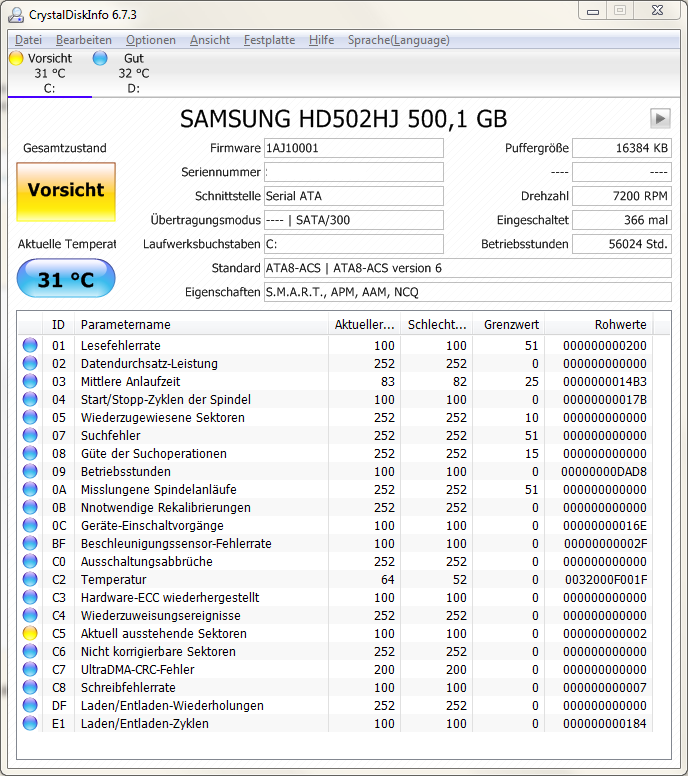
Task: Click the status icon for Datendurchsatz-Leistung
Action: [x=30, y=363]
